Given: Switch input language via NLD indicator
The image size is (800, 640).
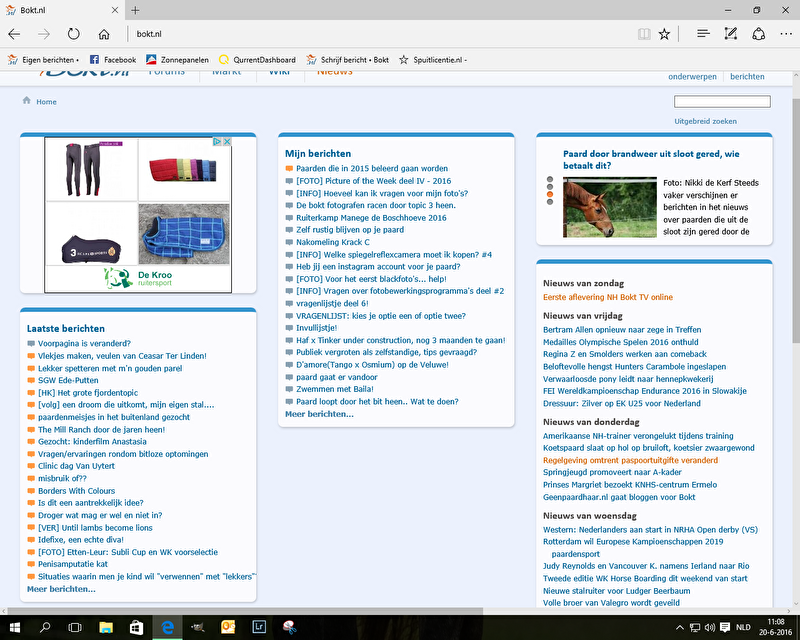Looking at the screenshot, I should (x=743, y=627).
